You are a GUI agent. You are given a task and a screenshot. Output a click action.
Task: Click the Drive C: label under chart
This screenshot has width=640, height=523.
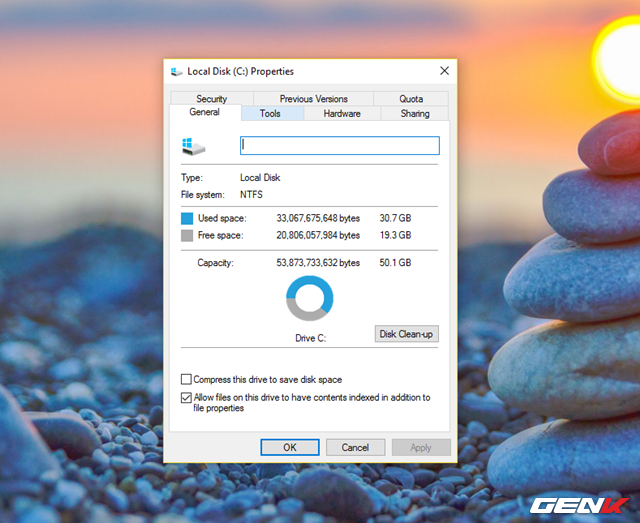[x=310, y=338]
